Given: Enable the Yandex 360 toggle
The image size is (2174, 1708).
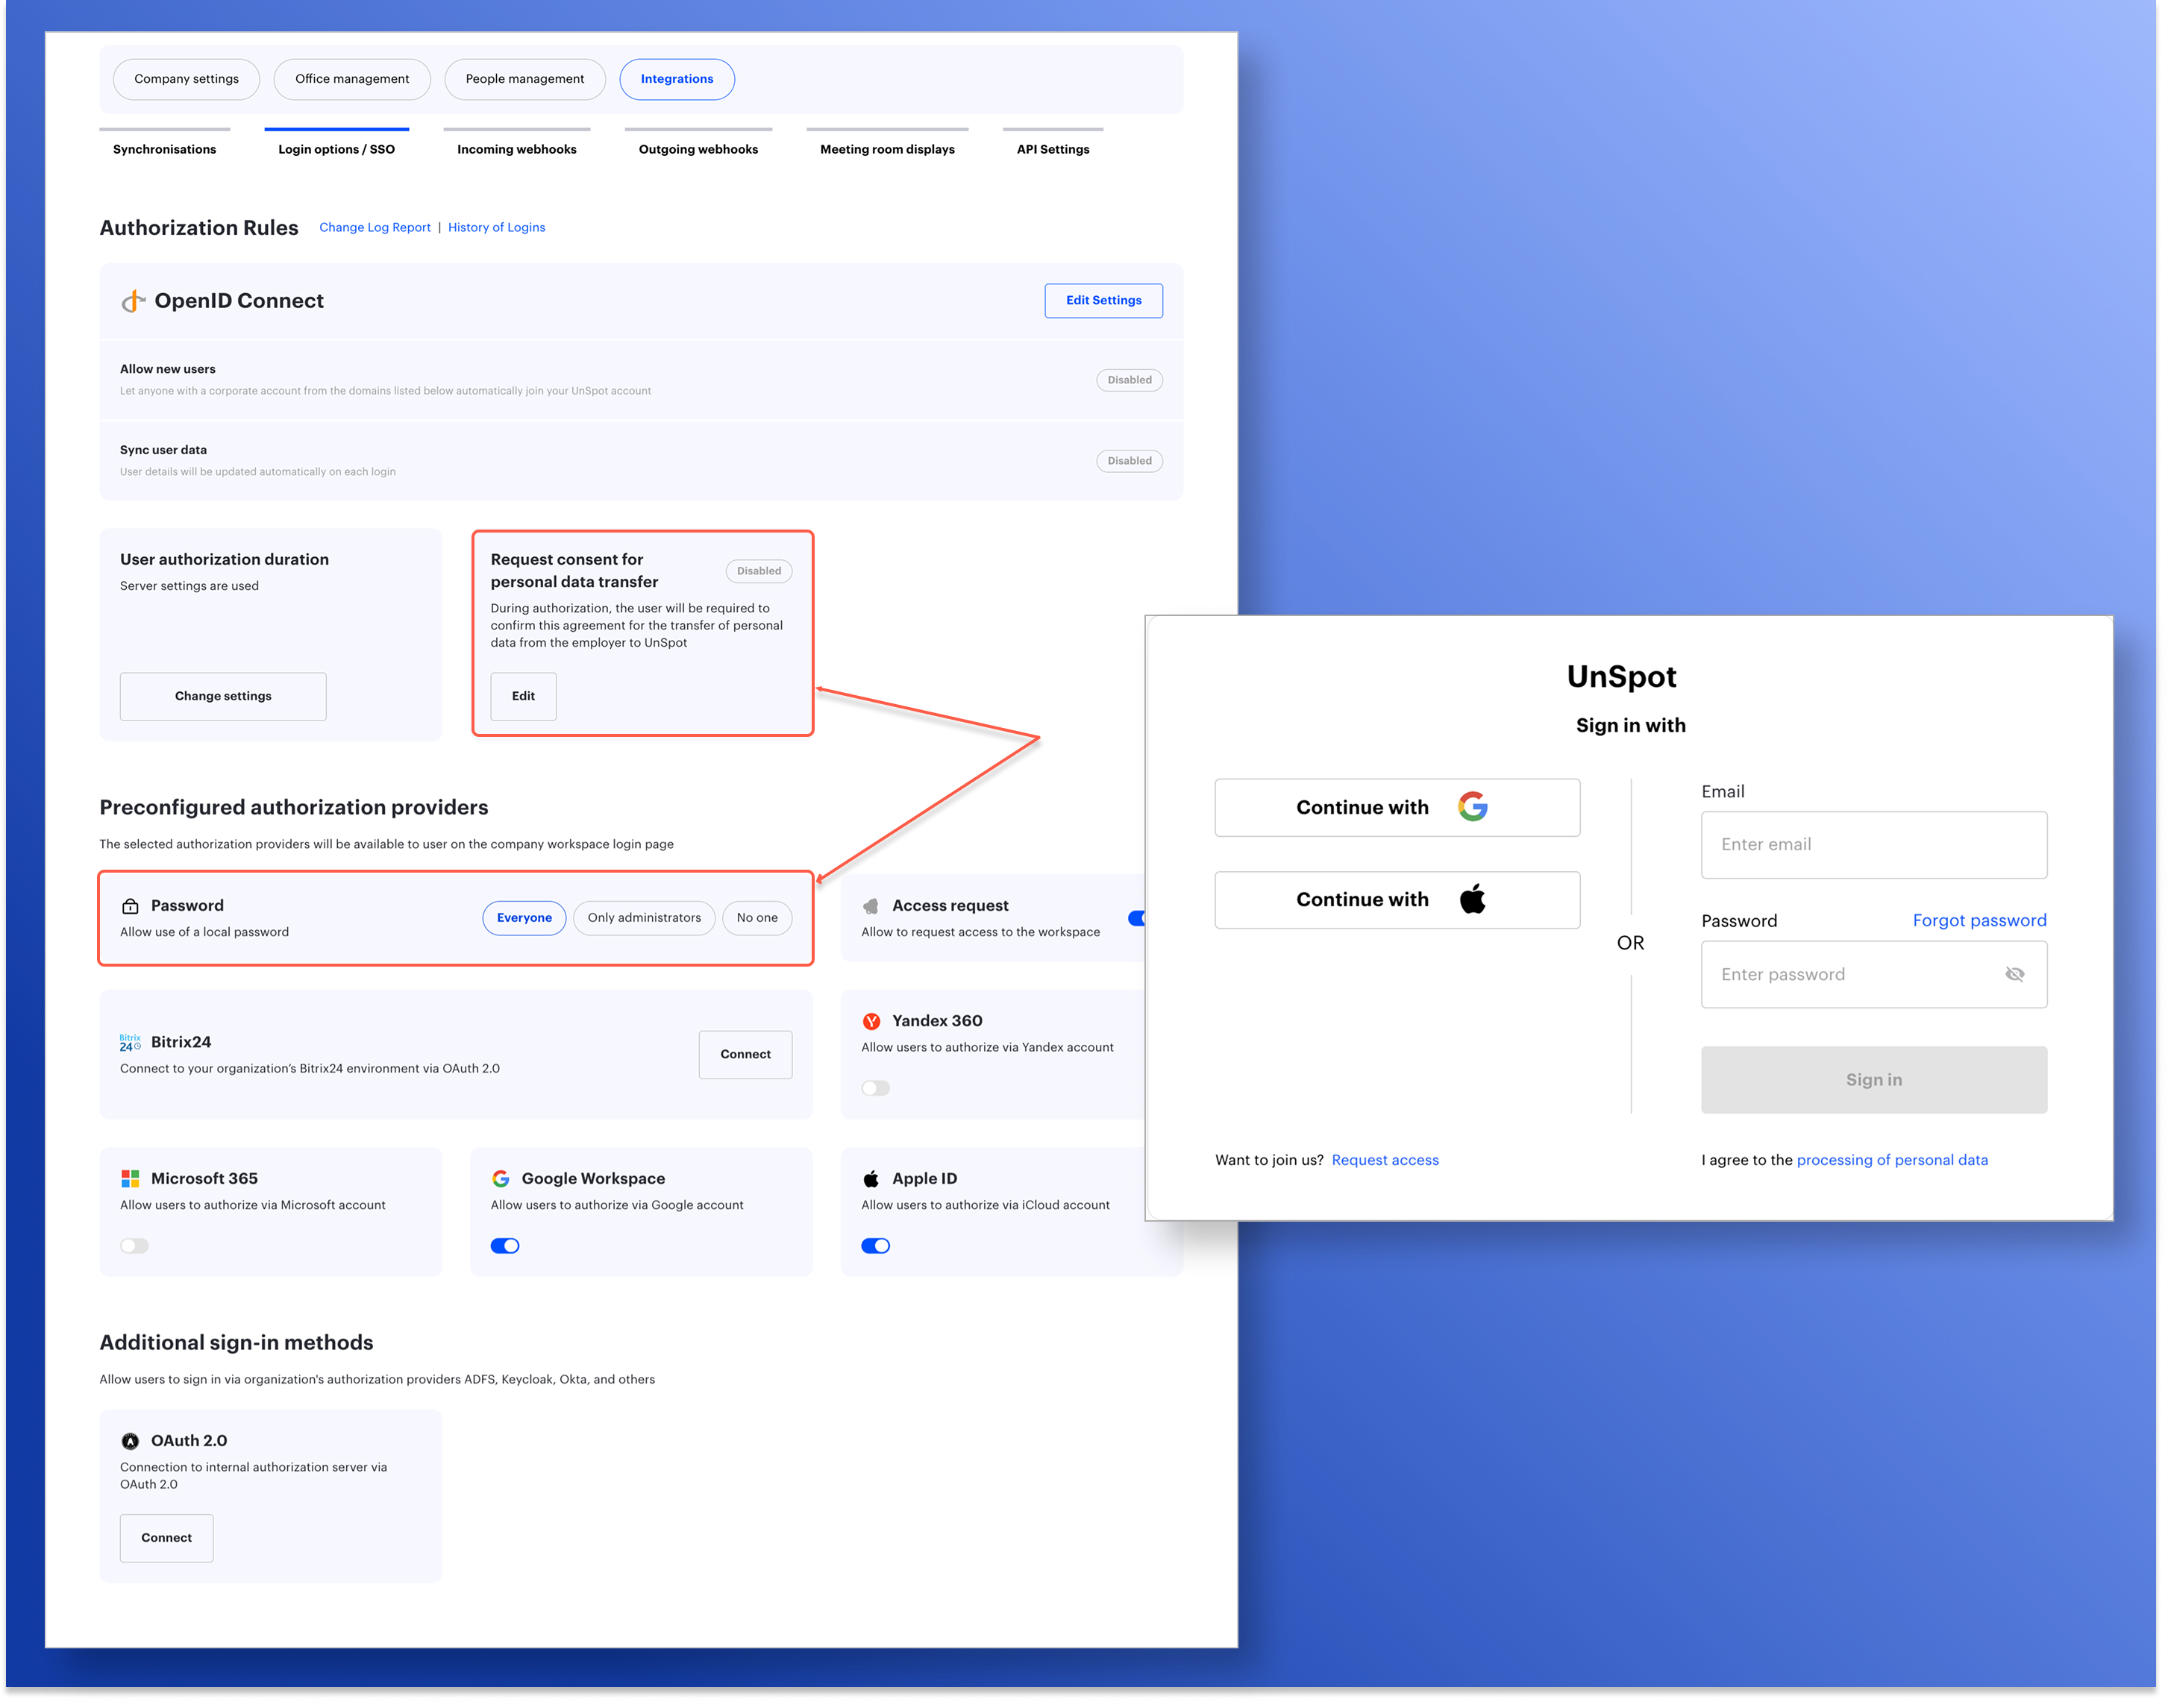Looking at the screenshot, I should coord(875,1088).
